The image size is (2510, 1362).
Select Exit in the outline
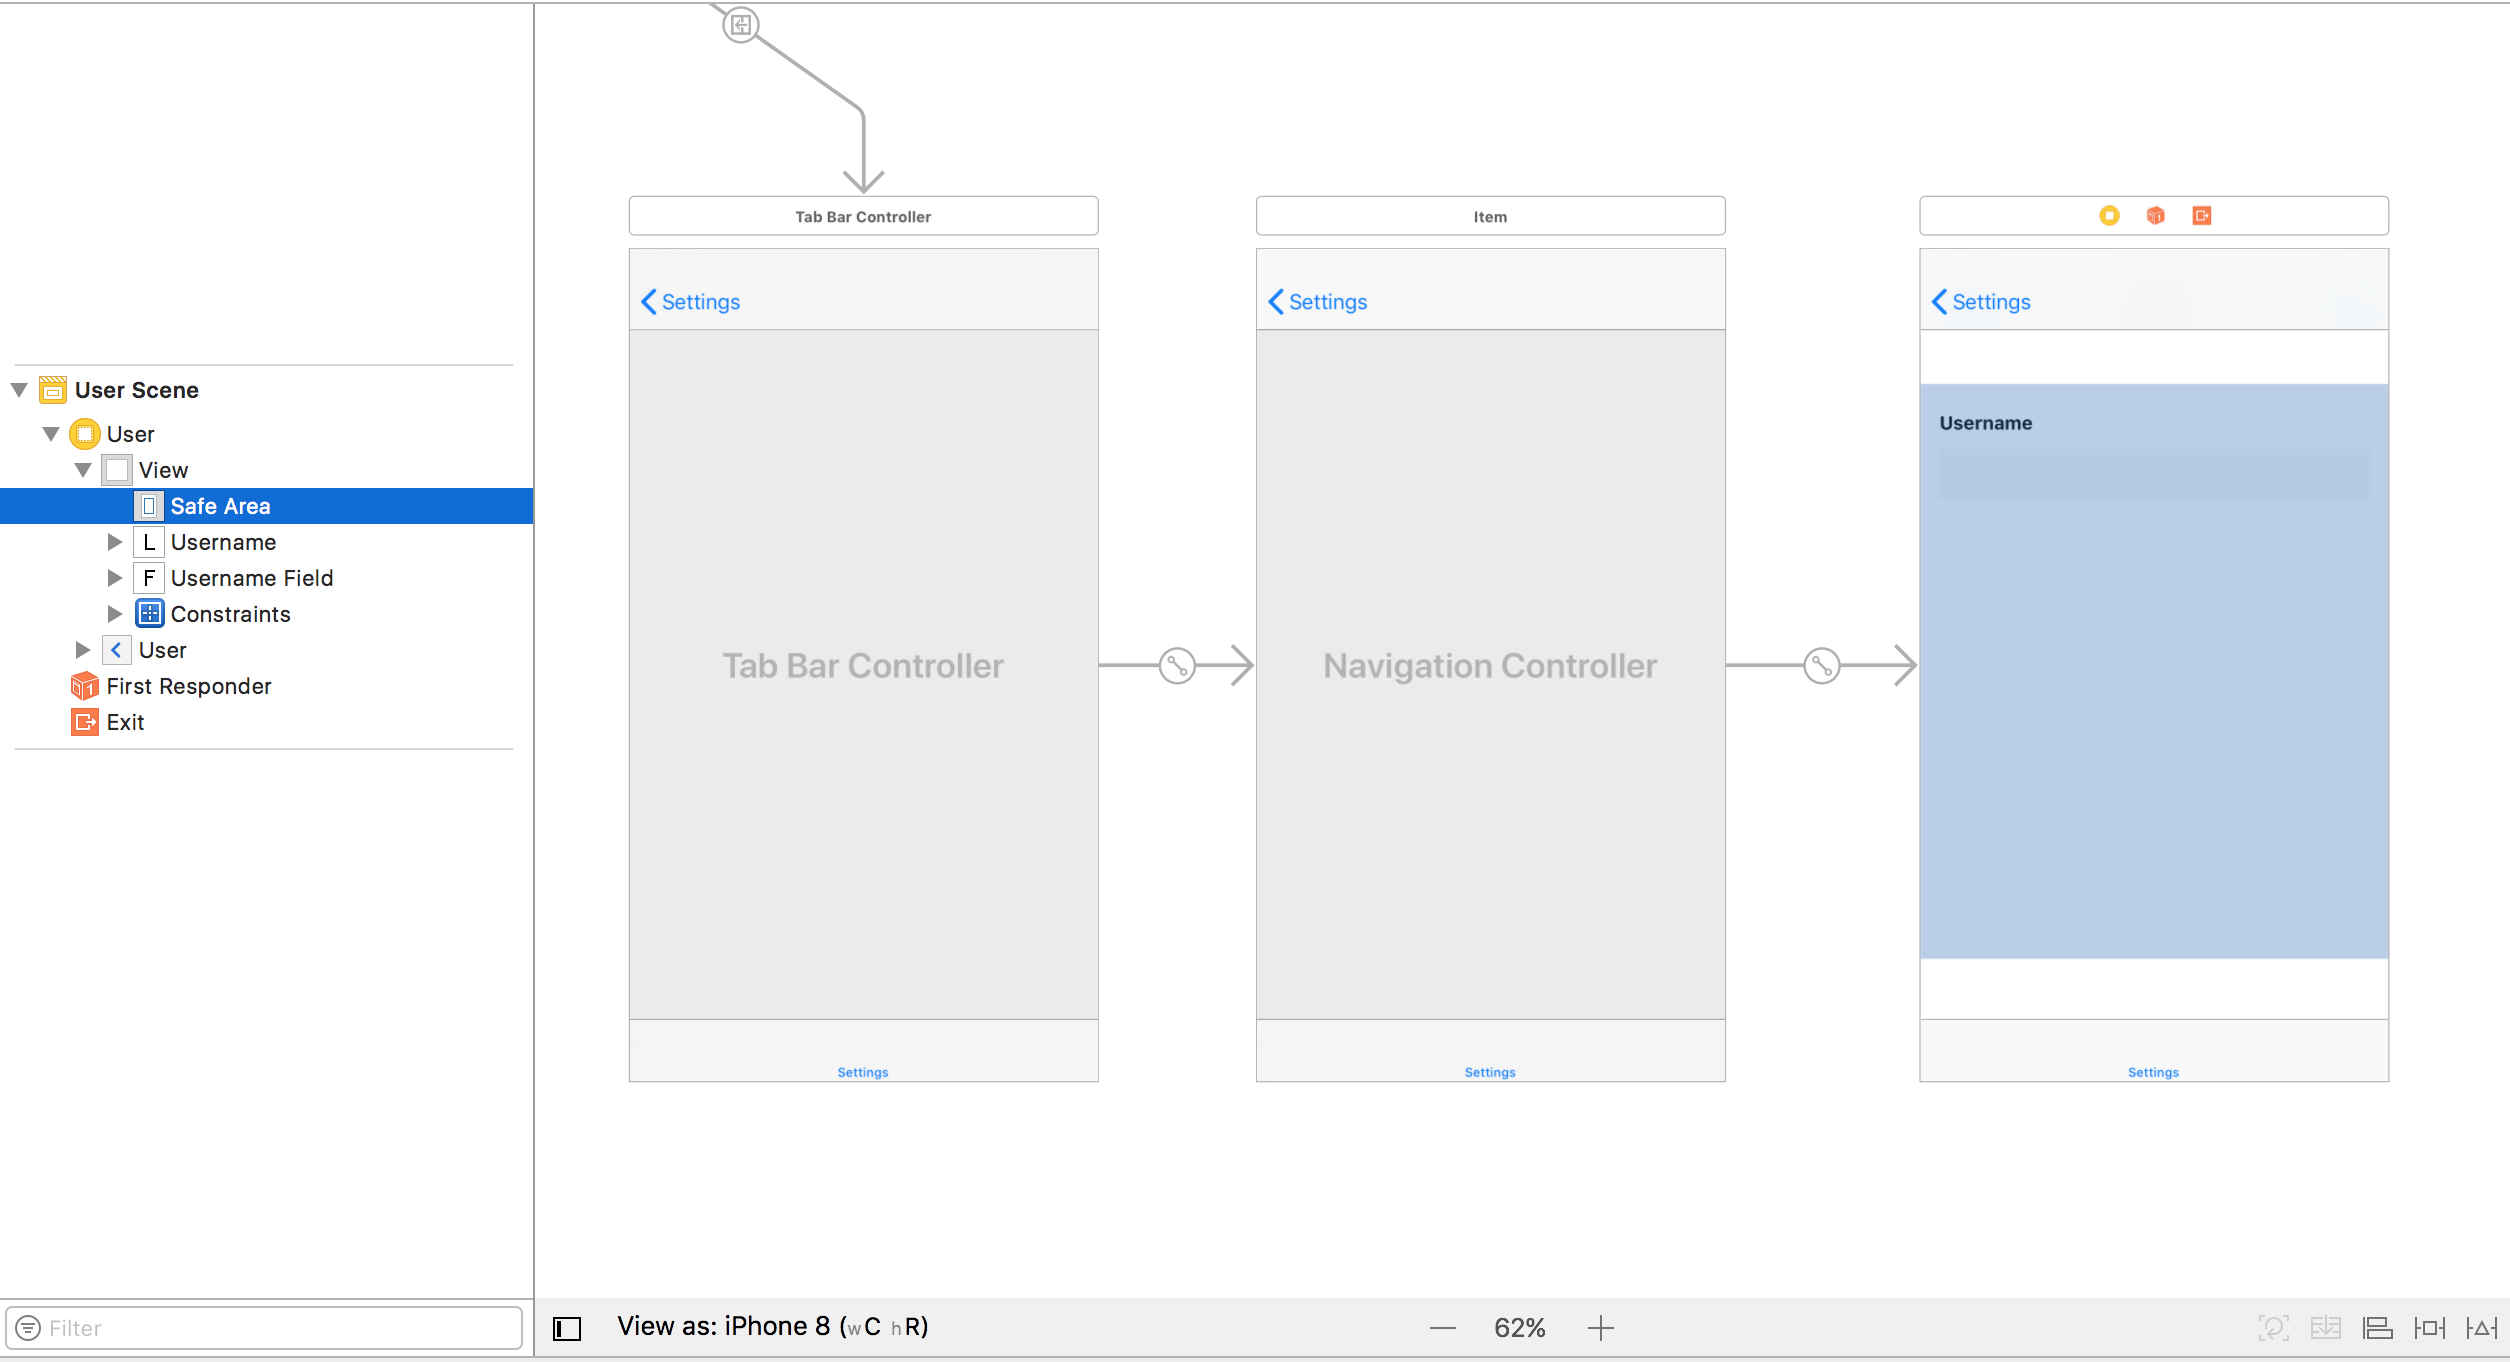tap(125, 722)
